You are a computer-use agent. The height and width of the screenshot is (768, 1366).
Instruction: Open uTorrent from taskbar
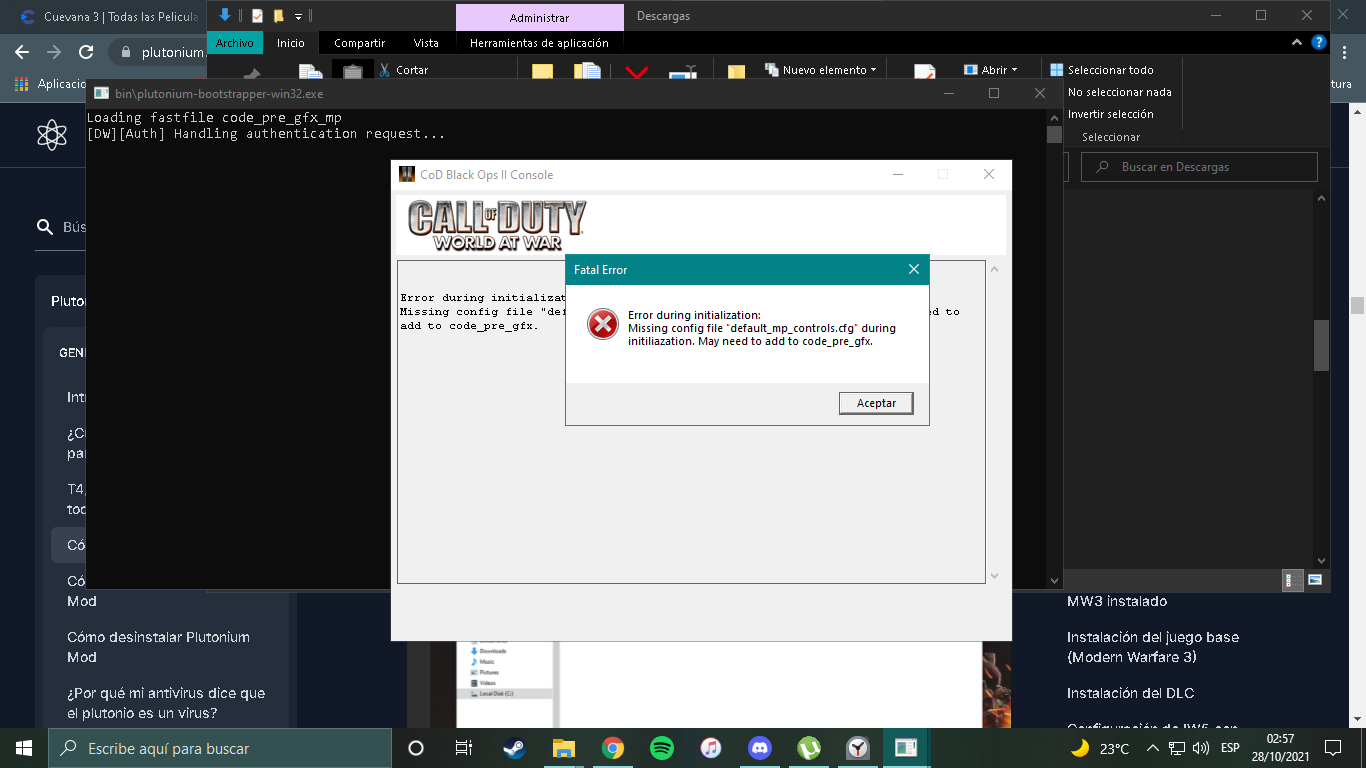click(x=809, y=748)
